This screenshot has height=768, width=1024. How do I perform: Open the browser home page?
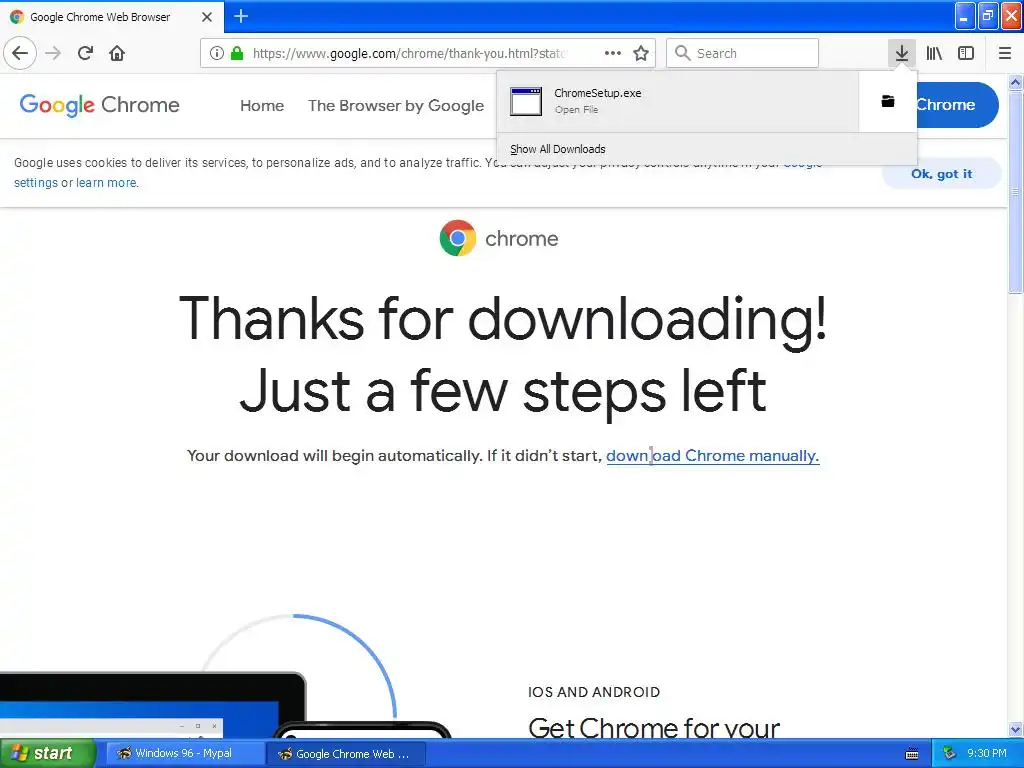pyautogui.click(x=117, y=53)
